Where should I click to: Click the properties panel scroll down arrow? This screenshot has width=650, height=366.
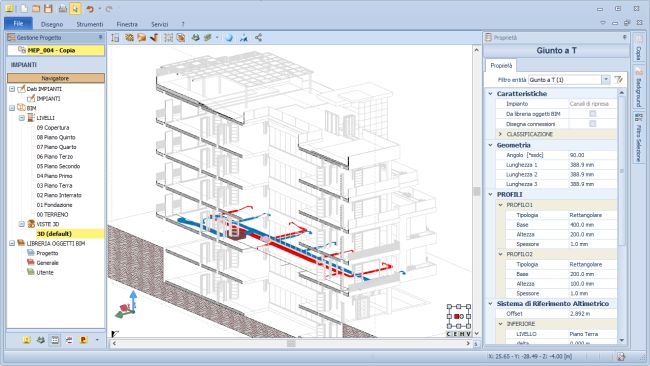pyautogui.click(x=621, y=340)
